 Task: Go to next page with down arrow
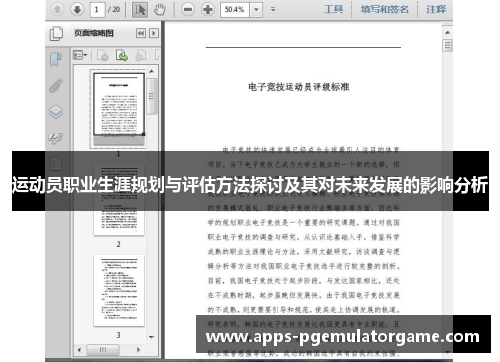[x=77, y=9]
